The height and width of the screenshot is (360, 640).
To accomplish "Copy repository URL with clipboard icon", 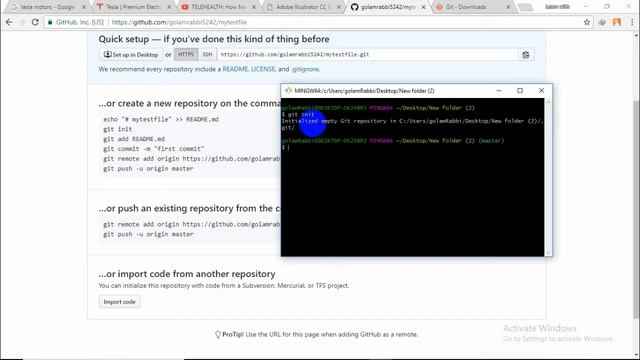I will tap(526, 55).
